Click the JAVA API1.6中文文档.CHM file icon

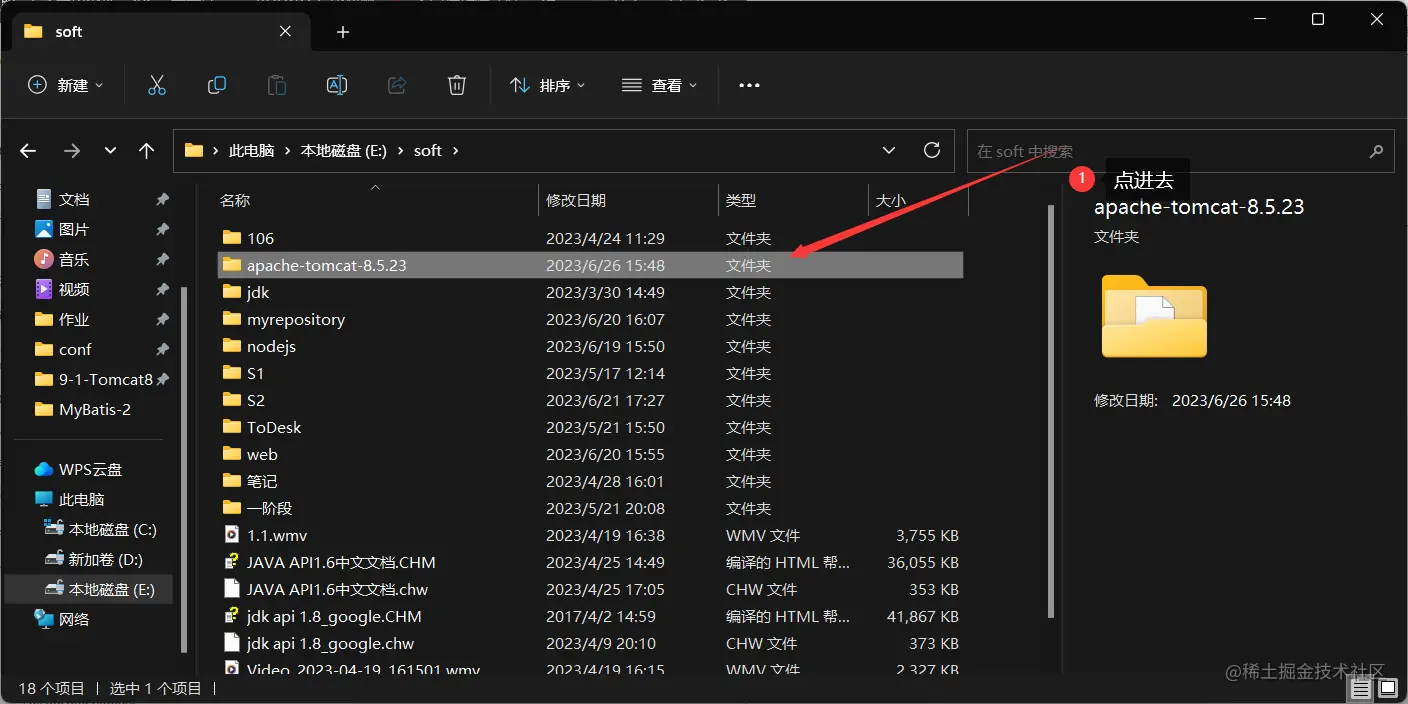point(232,562)
